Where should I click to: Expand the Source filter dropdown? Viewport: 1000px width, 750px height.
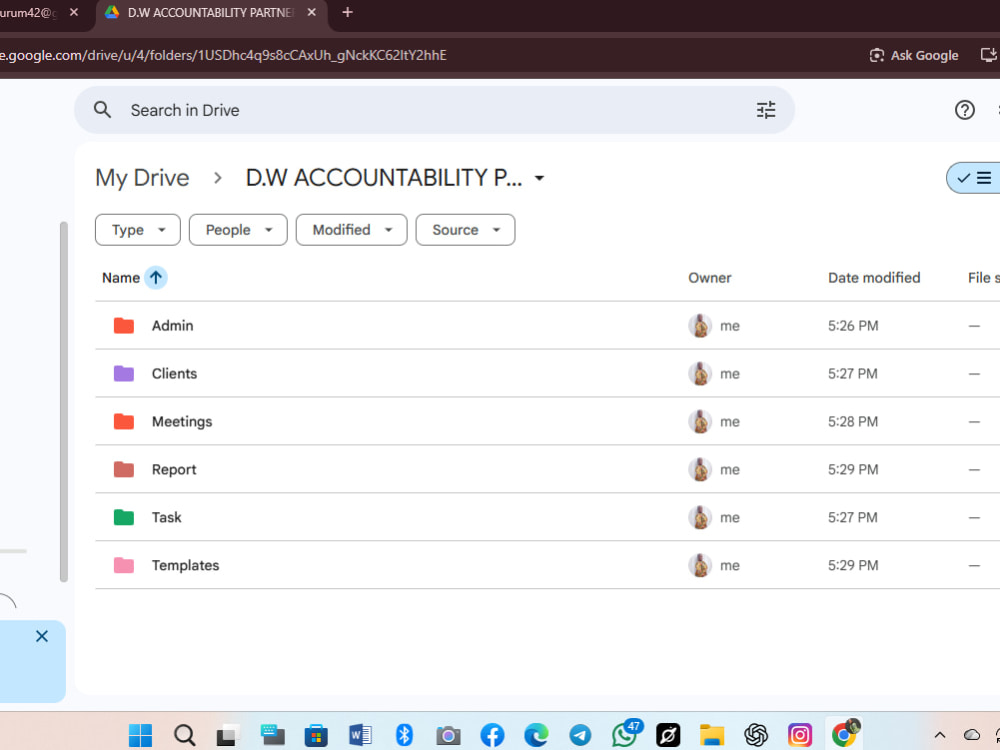point(465,230)
